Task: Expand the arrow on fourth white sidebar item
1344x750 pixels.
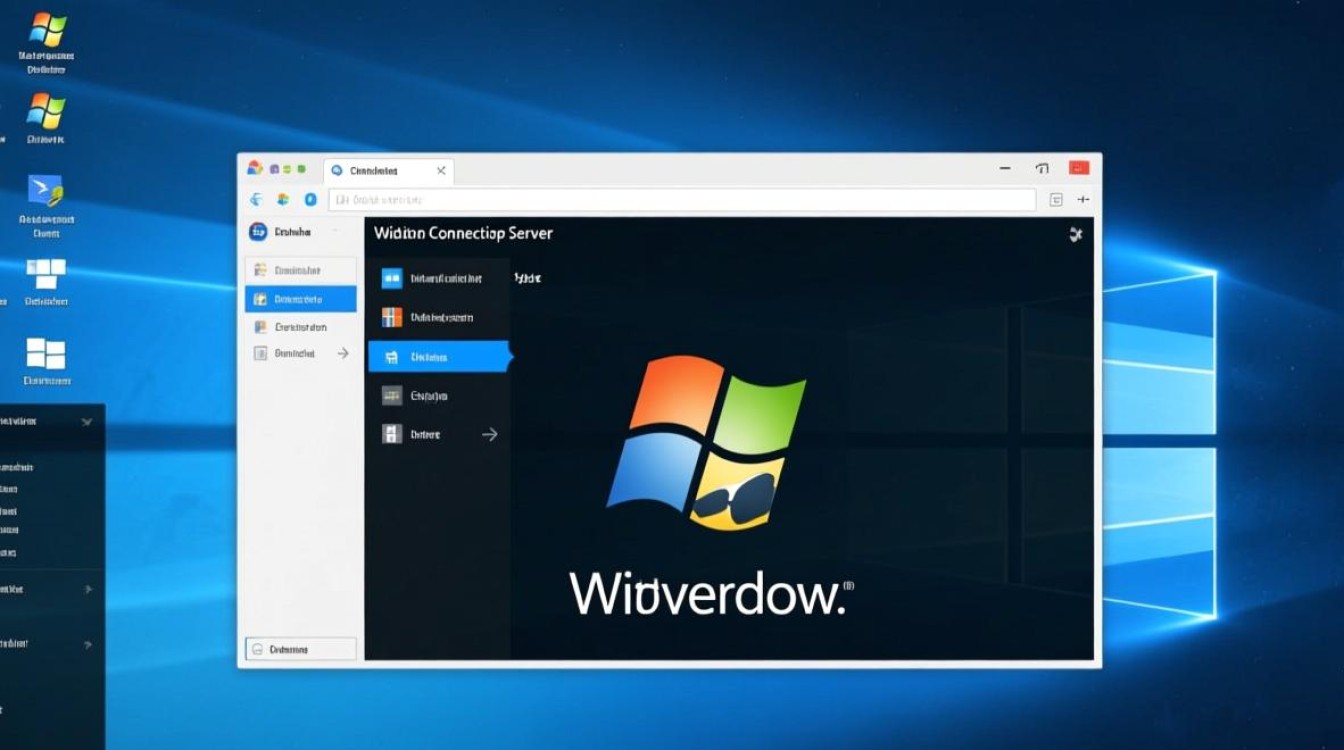Action: tap(343, 353)
